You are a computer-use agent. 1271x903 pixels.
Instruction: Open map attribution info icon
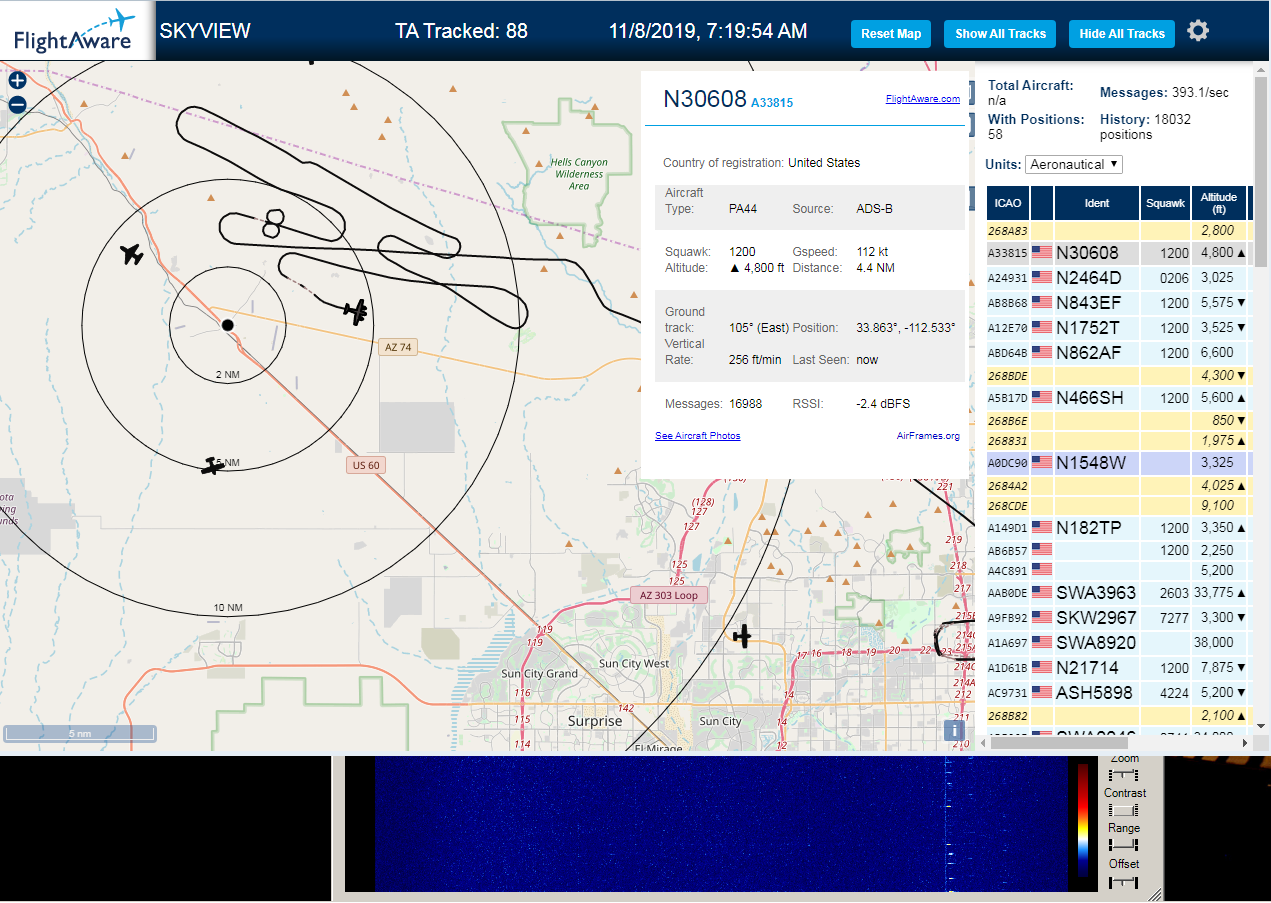click(x=955, y=731)
